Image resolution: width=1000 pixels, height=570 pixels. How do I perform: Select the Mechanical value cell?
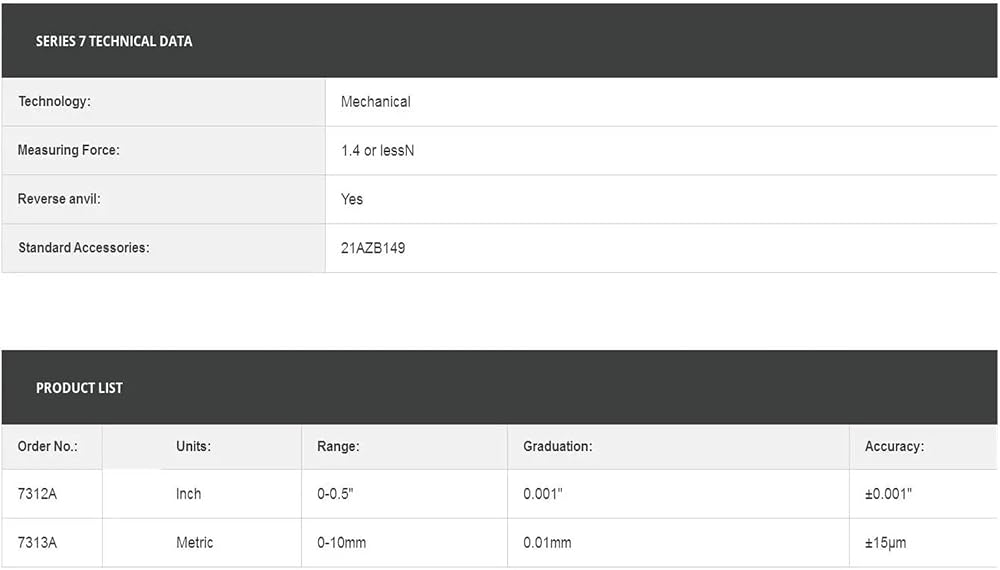(661, 102)
